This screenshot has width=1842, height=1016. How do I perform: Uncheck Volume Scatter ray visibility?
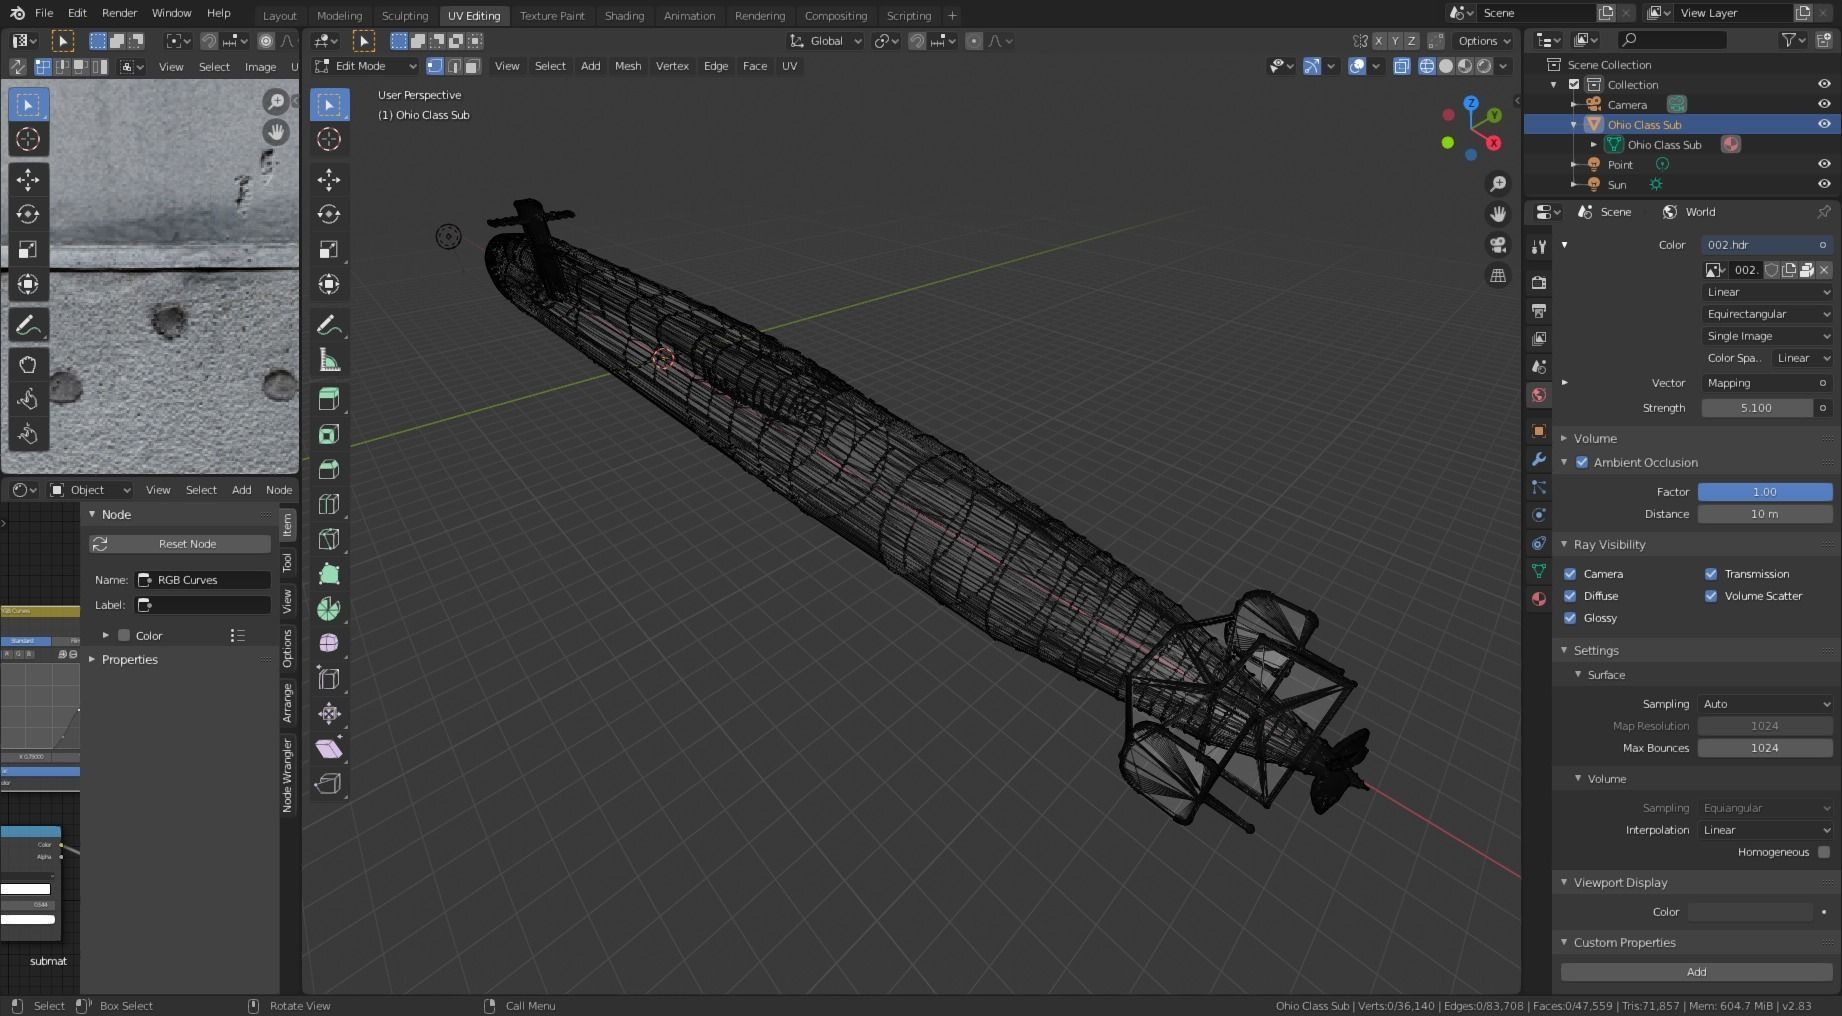point(1711,596)
